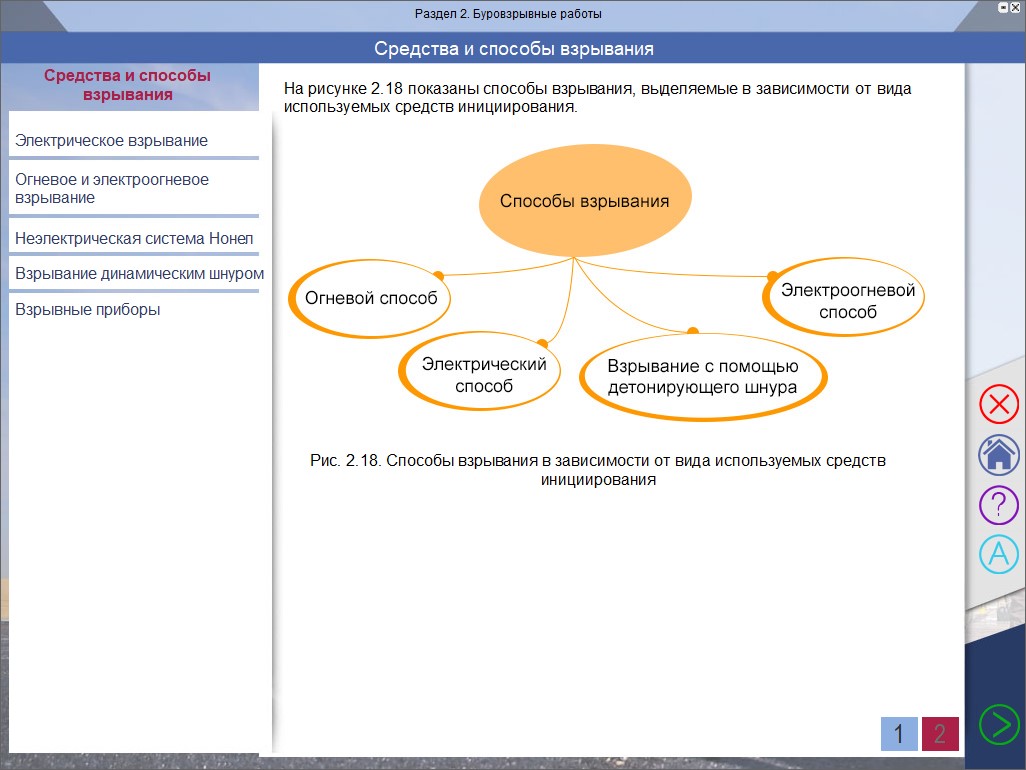
Task: Click the Электрический способ diagram node
Action: coord(483,375)
